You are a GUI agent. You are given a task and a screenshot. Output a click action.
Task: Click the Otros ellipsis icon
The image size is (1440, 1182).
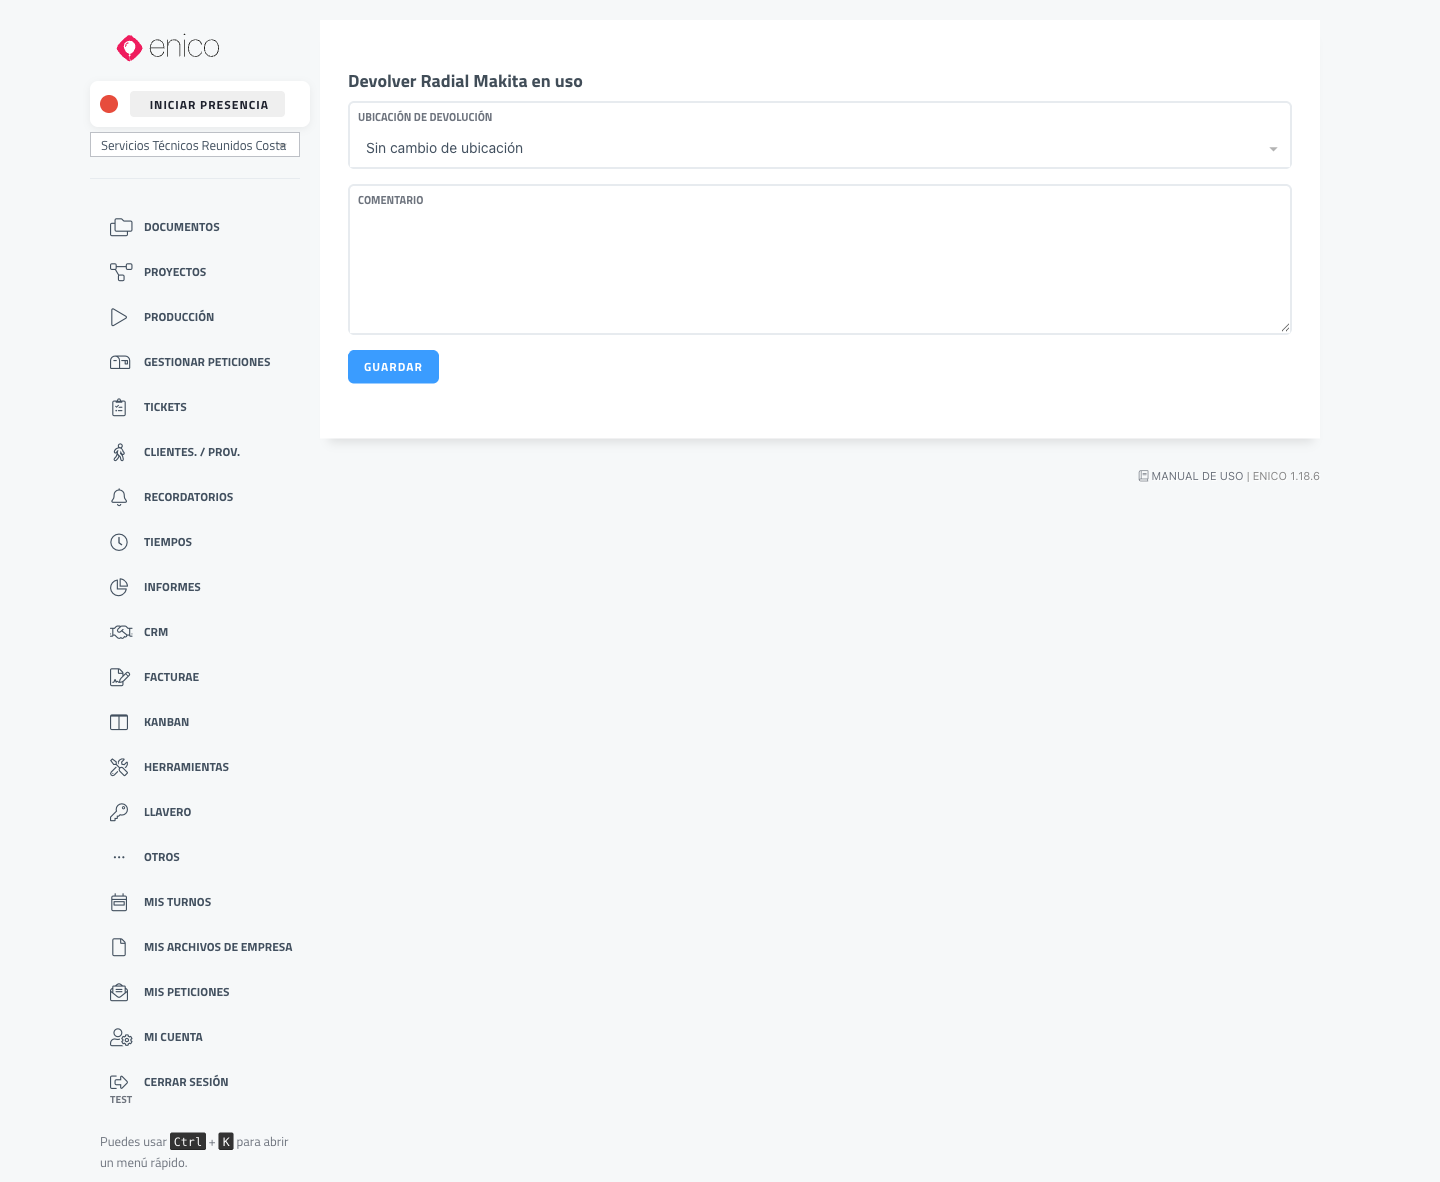[119, 857]
